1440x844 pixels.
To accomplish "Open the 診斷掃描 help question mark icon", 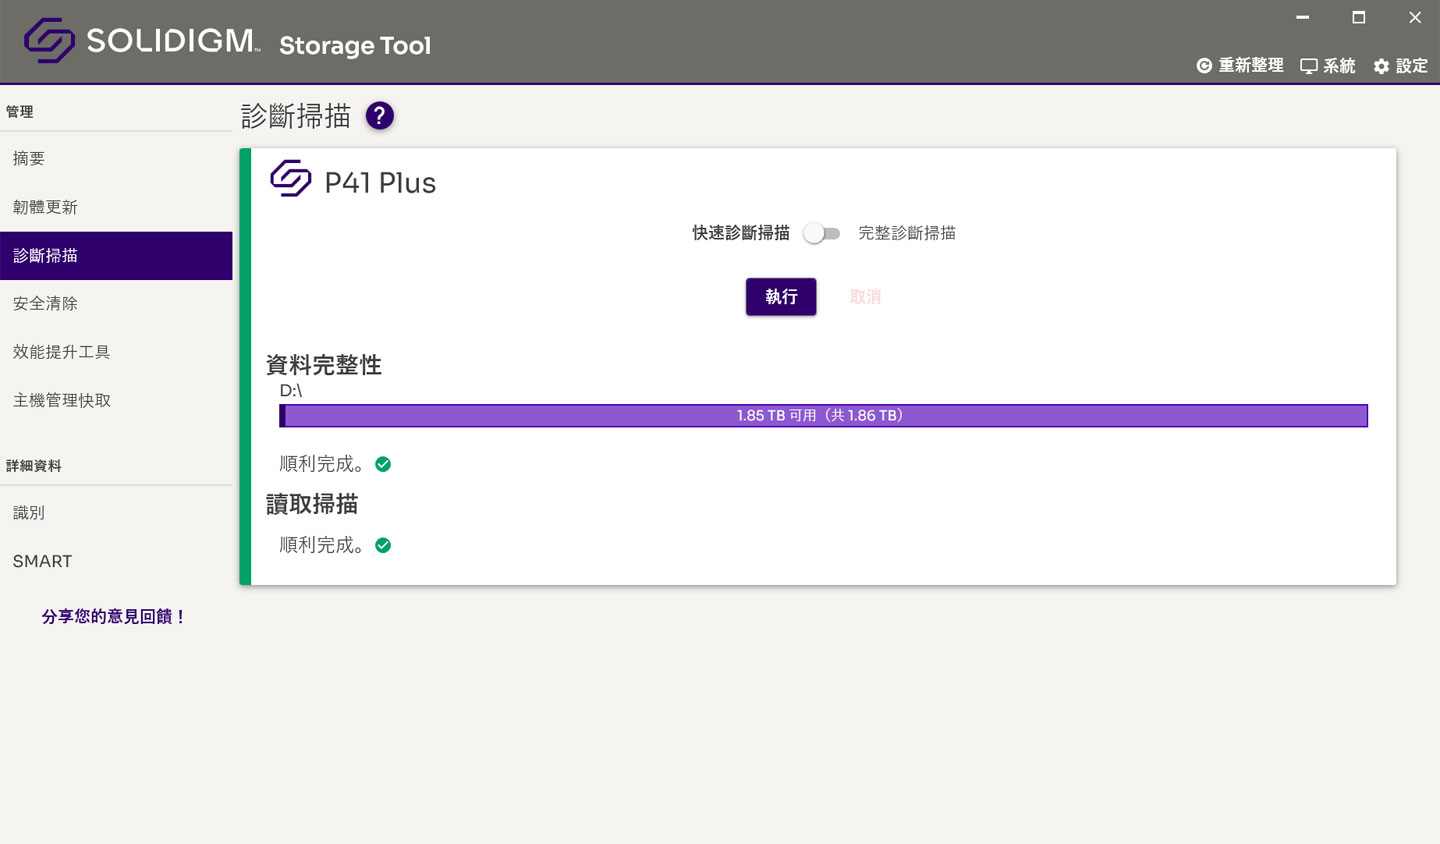I will click(379, 115).
